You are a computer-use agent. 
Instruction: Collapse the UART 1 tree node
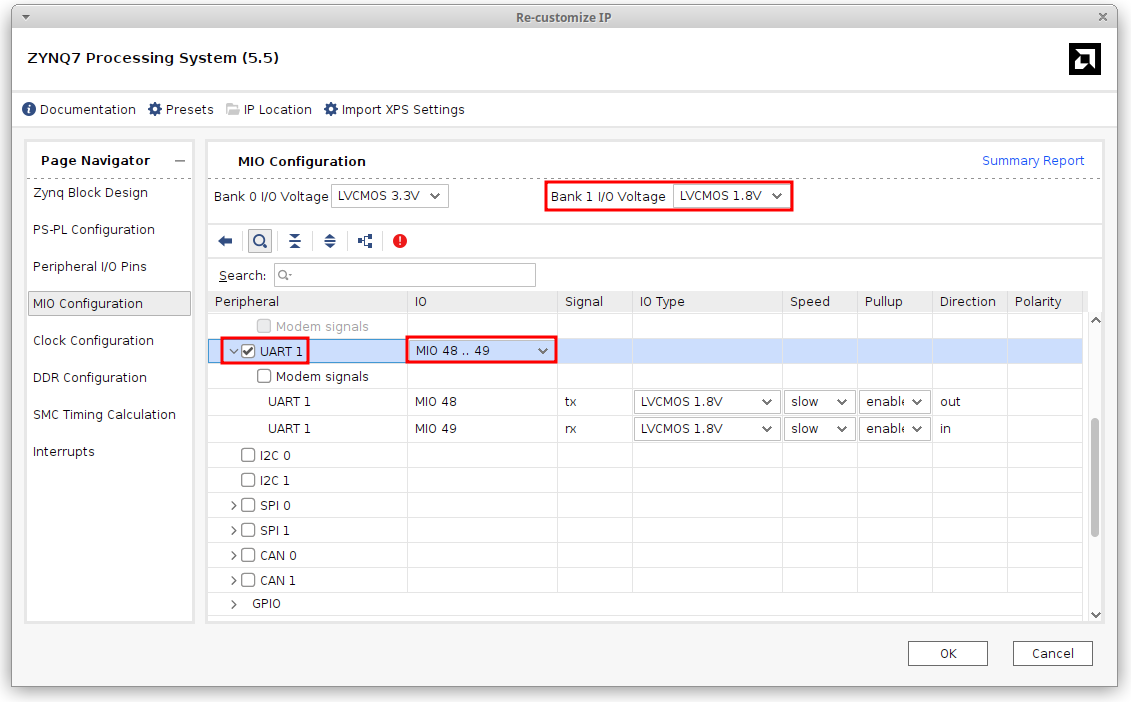(234, 351)
